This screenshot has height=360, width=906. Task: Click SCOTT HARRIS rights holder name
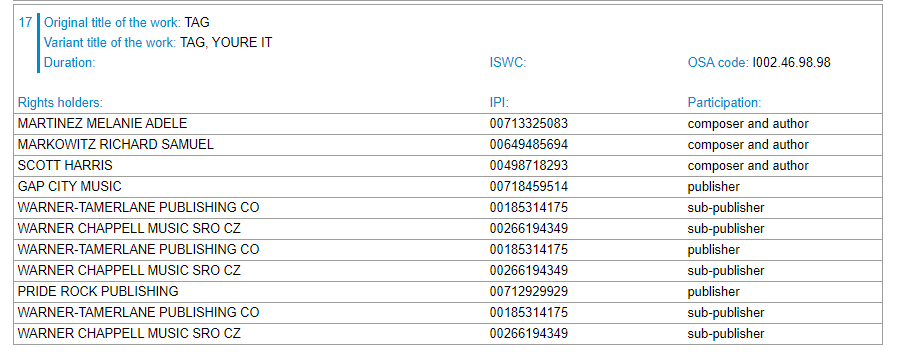(x=65, y=165)
